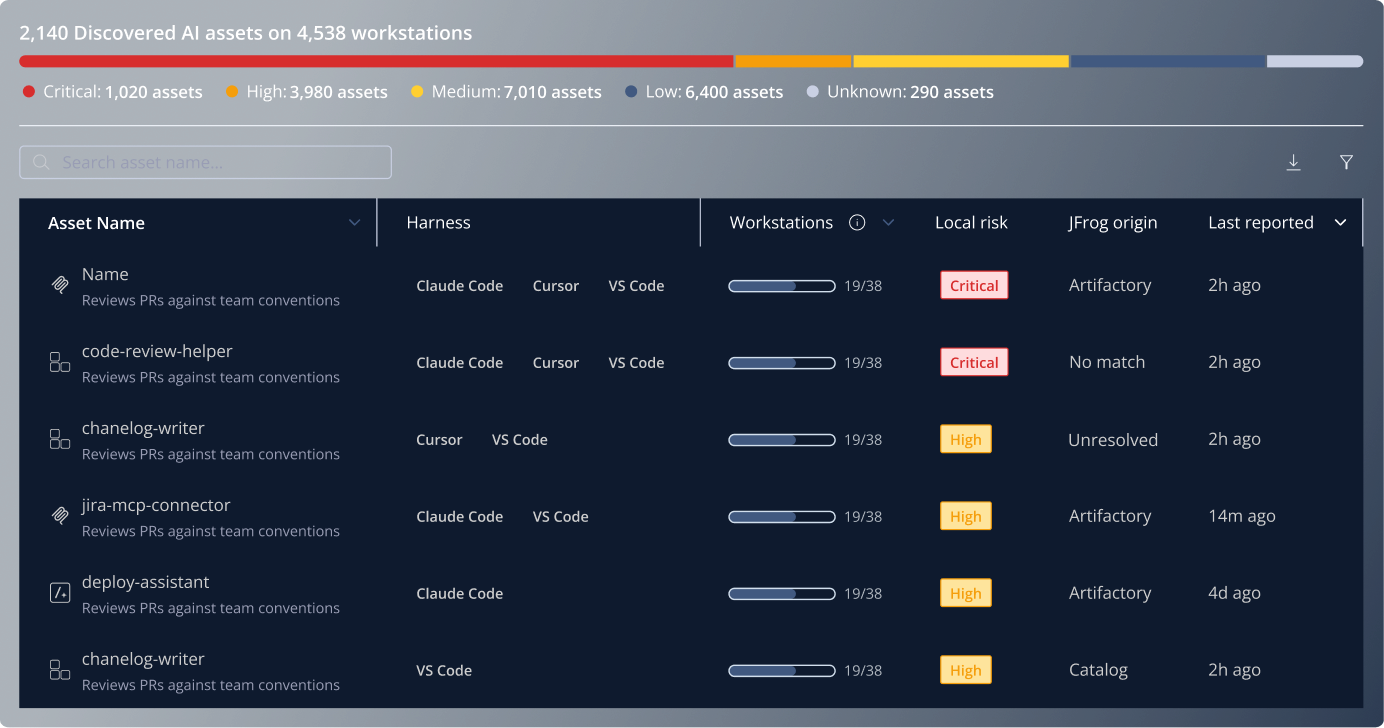Click the "Low: 6,400 assets" legend label
This screenshot has width=1384, height=728.
714,92
